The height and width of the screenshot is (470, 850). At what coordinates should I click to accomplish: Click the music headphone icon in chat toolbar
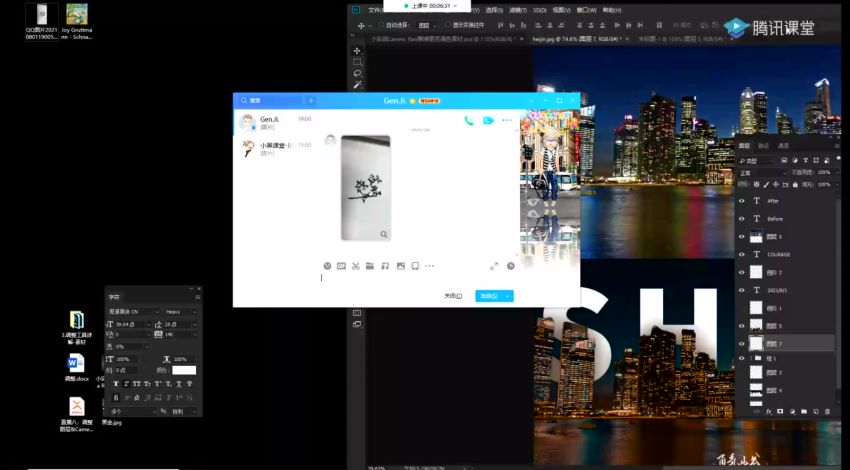tap(385, 266)
